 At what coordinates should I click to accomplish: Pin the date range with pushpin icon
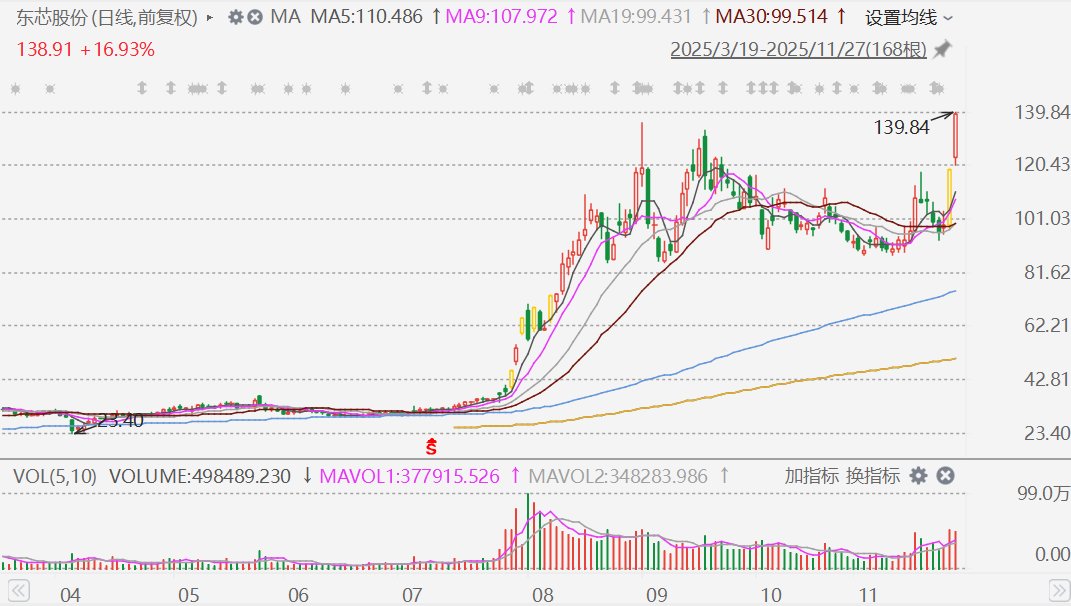[x=943, y=49]
